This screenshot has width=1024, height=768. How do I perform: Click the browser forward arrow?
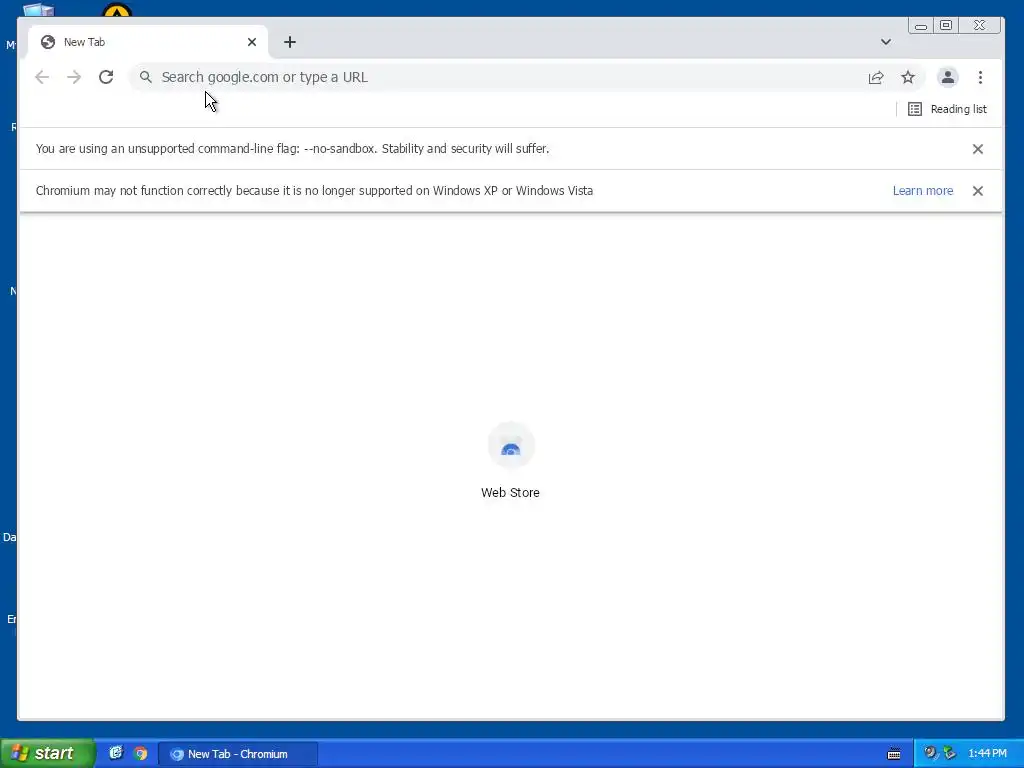point(74,77)
